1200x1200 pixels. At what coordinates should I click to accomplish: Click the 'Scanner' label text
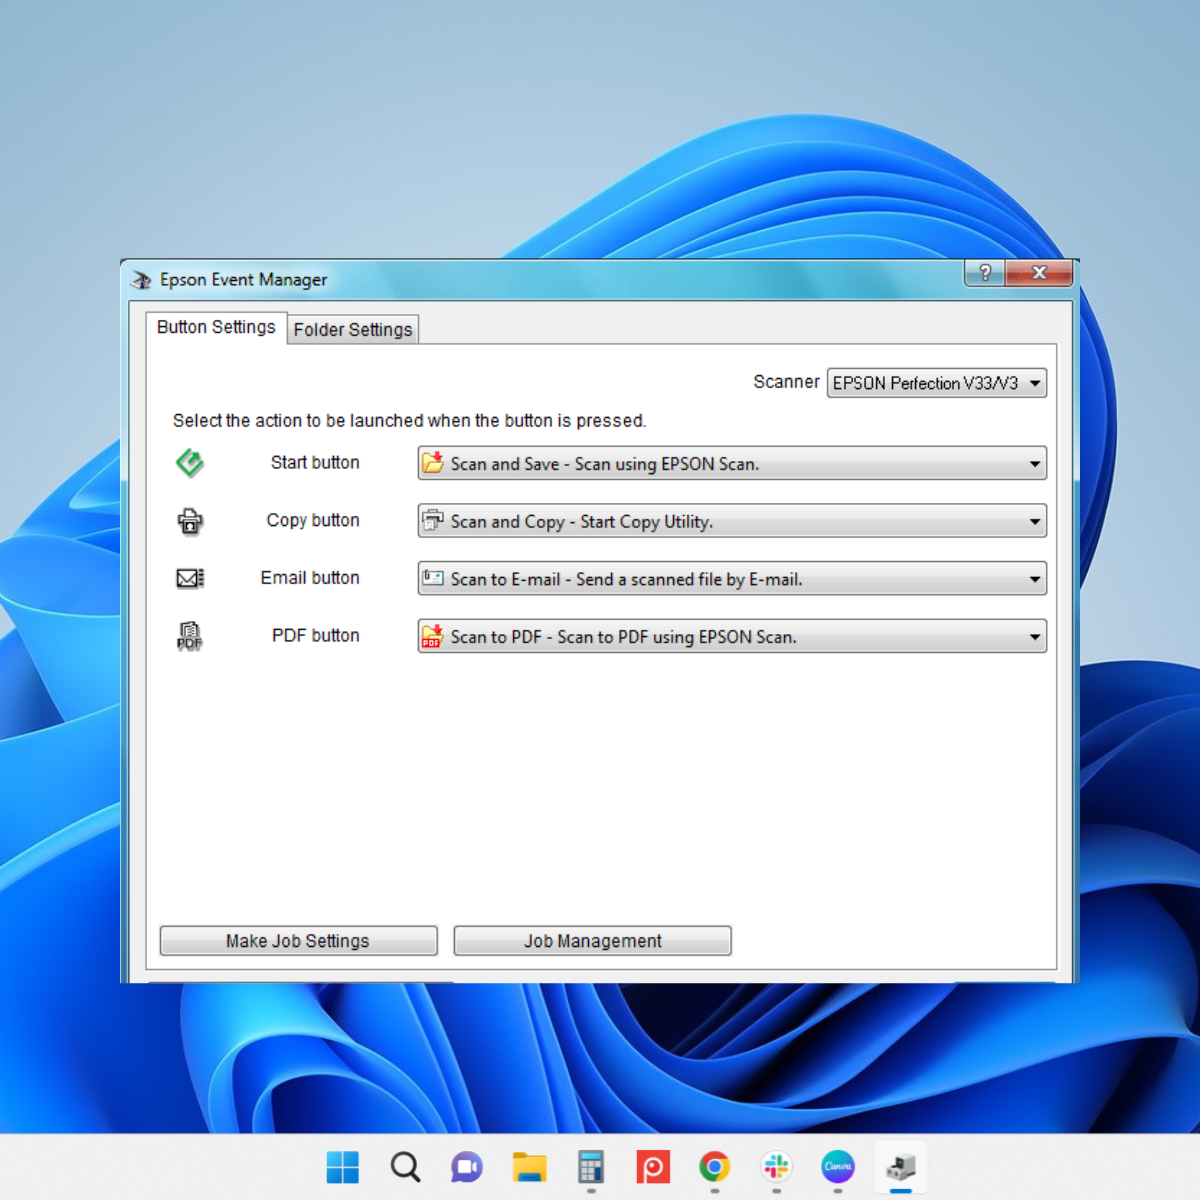coord(786,382)
